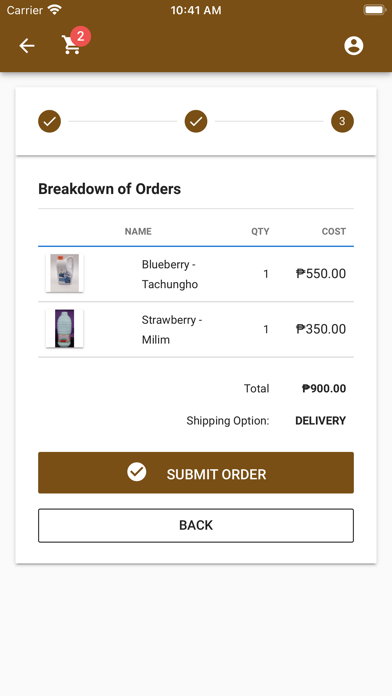Click the Back button
This screenshot has width=392, height=696.
tap(196, 526)
